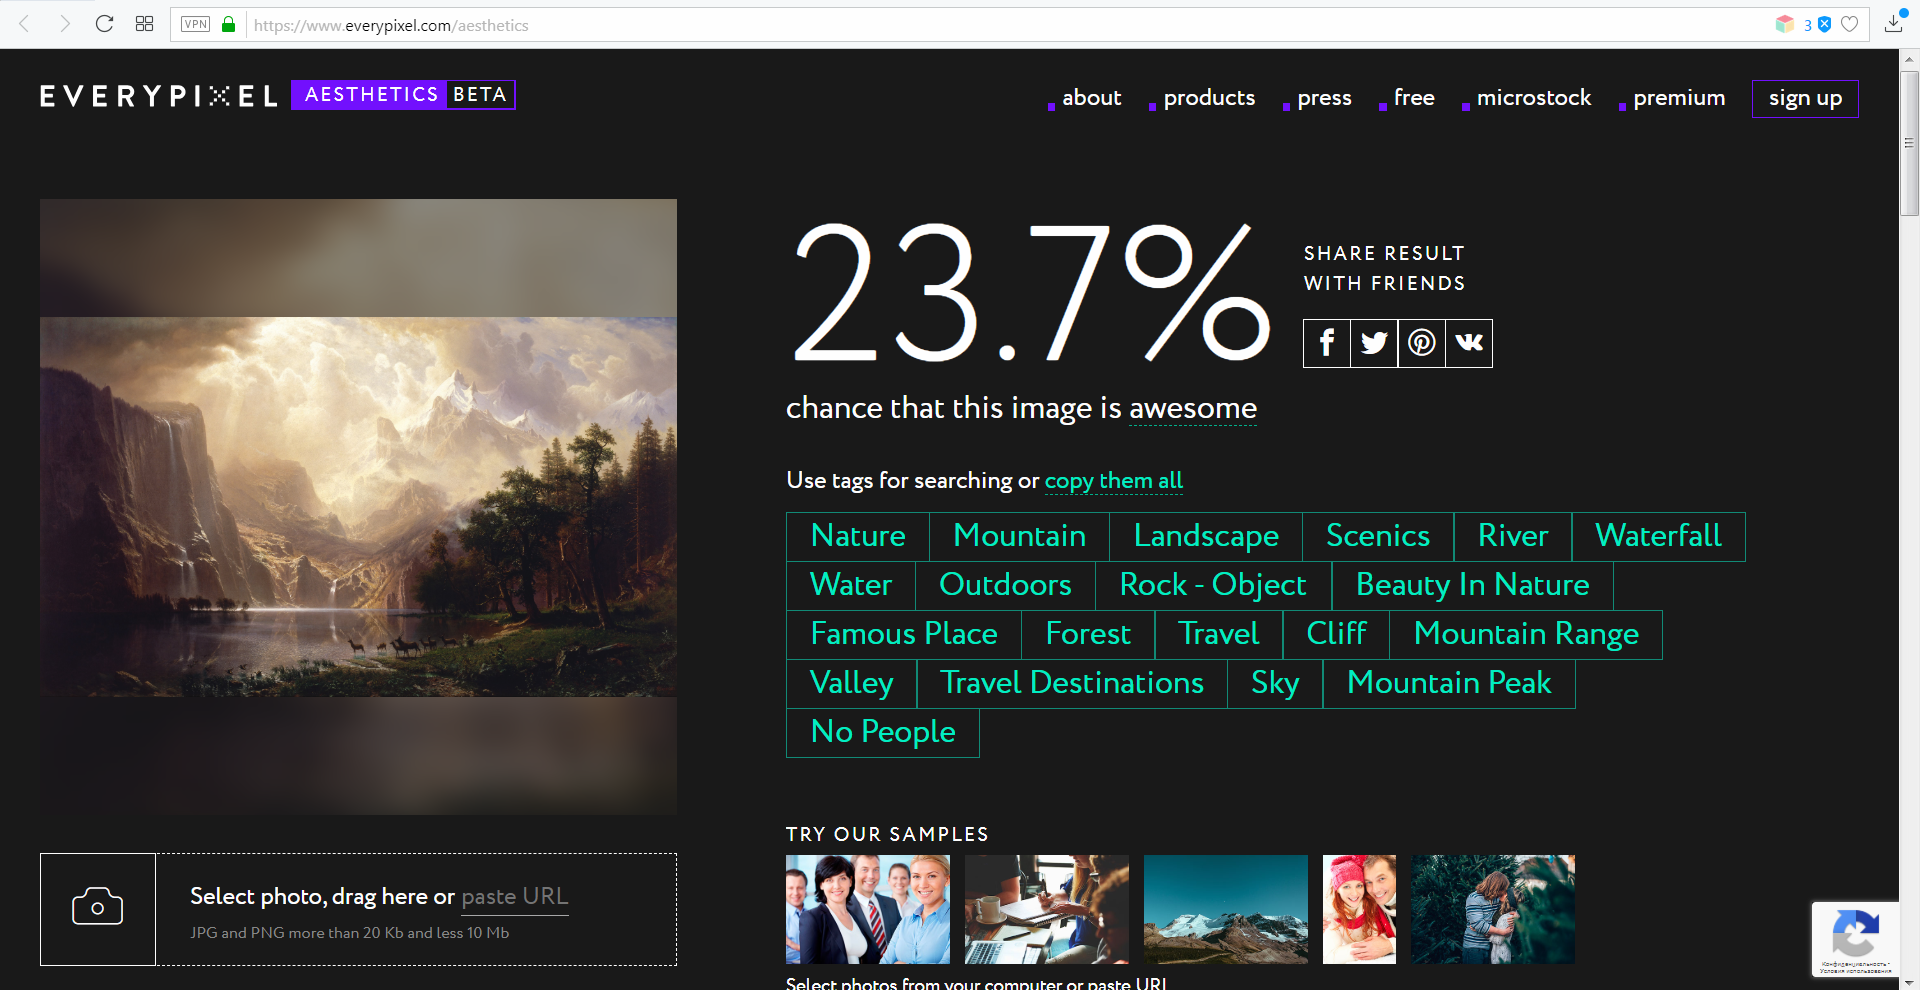Viewport: 1920px width, 990px height.
Task: Open the microstock menu item
Action: (1533, 98)
